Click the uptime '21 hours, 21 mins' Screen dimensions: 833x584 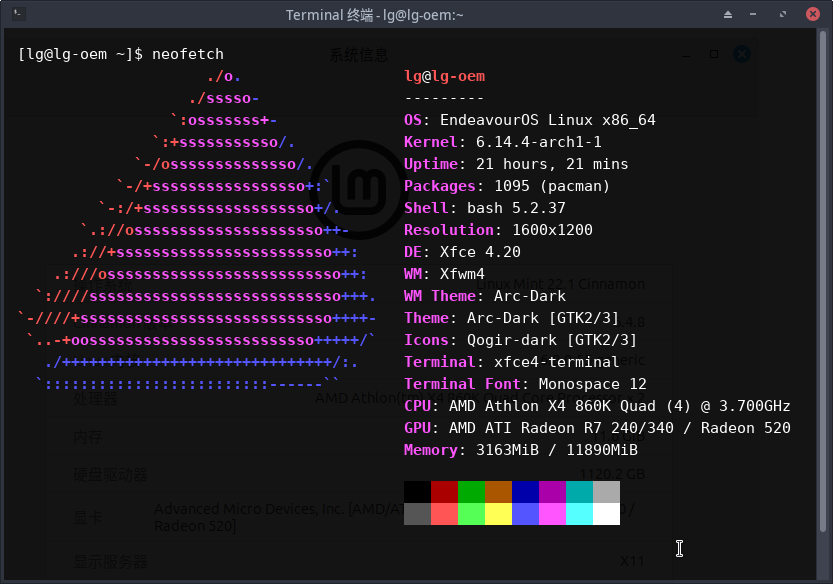point(552,164)
